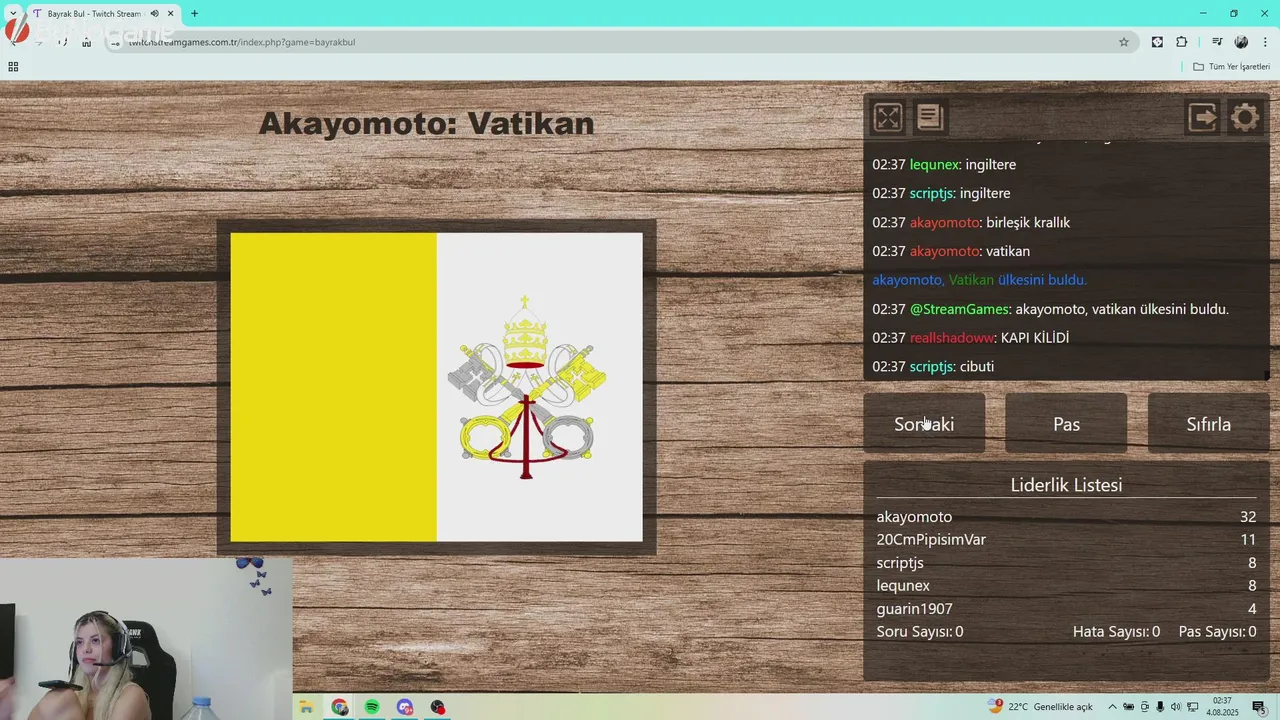The image size is (1280, 720).
Task: Click akayomoto's score 32
Action: (1248, 517)
